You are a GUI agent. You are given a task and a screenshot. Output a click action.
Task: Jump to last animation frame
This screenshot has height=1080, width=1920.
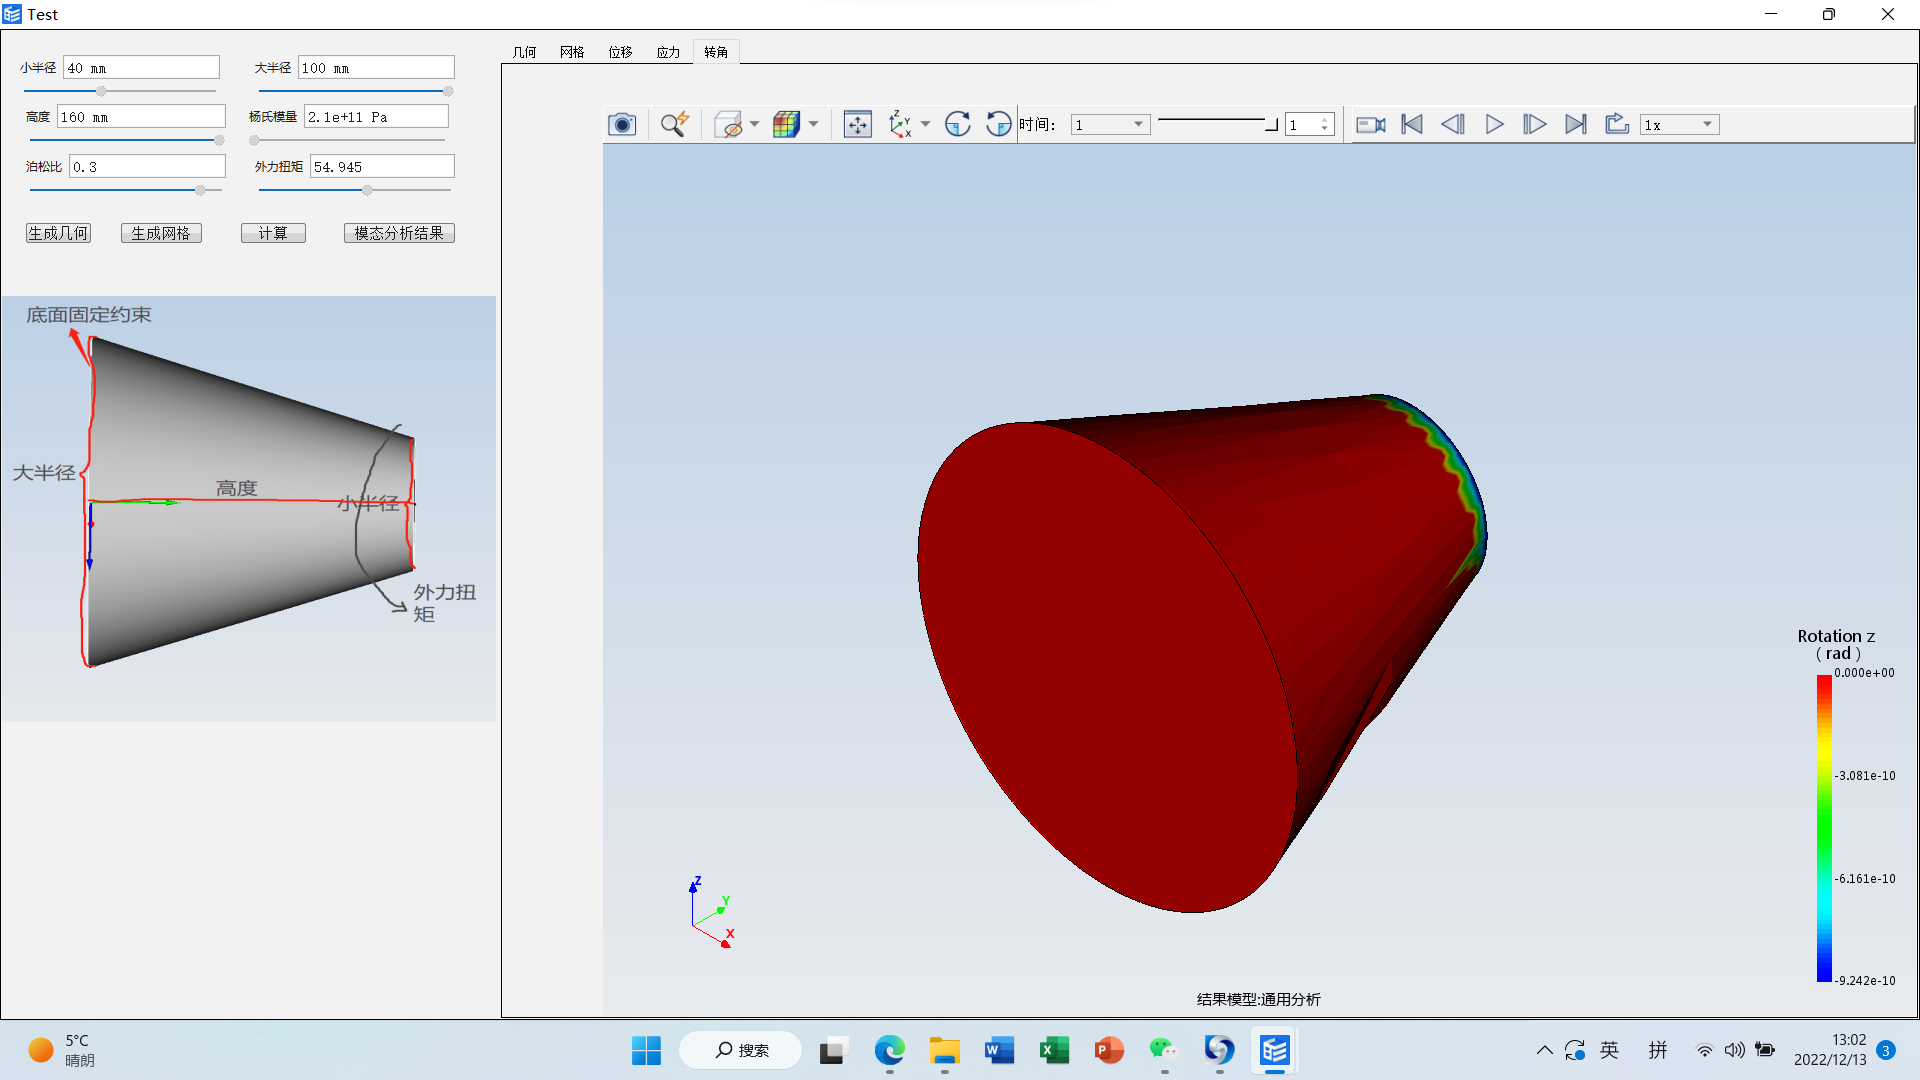1576,125
